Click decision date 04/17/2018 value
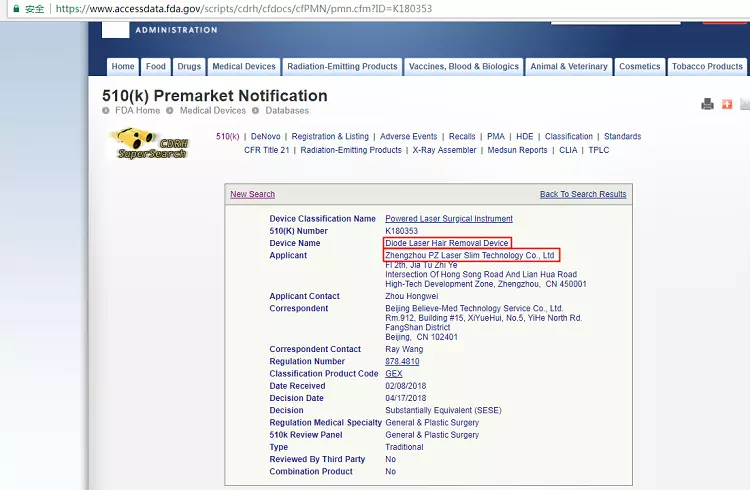The width and height of the screenshot is (750, 490). (406, 398)
